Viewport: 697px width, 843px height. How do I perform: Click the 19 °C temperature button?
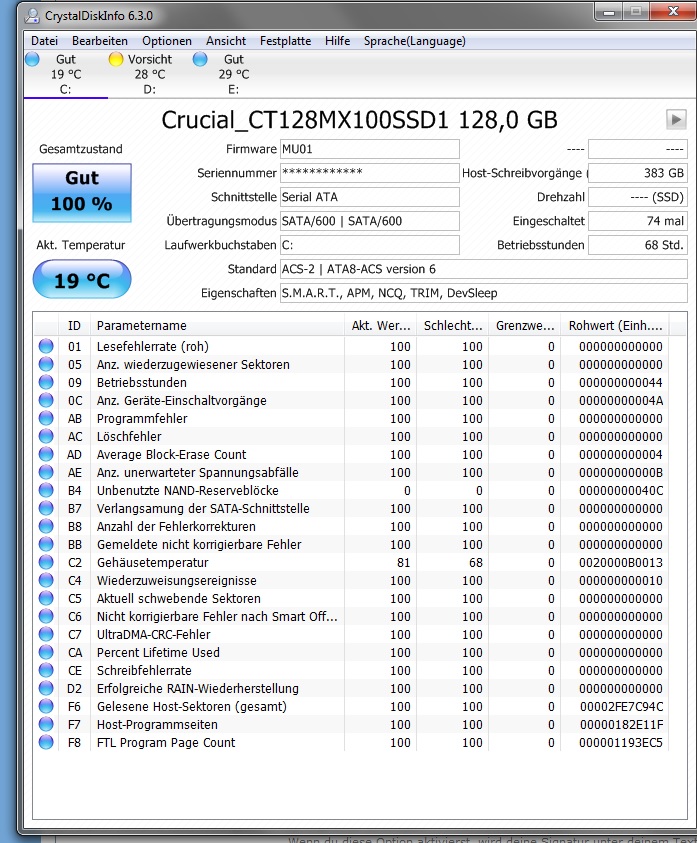[82, 280]
